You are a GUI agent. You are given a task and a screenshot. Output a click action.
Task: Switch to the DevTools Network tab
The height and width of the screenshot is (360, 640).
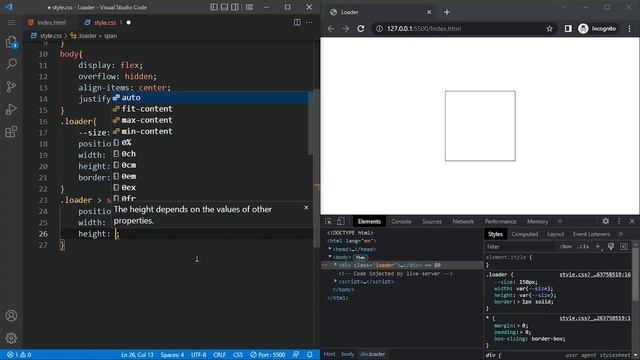coord(463,221)
